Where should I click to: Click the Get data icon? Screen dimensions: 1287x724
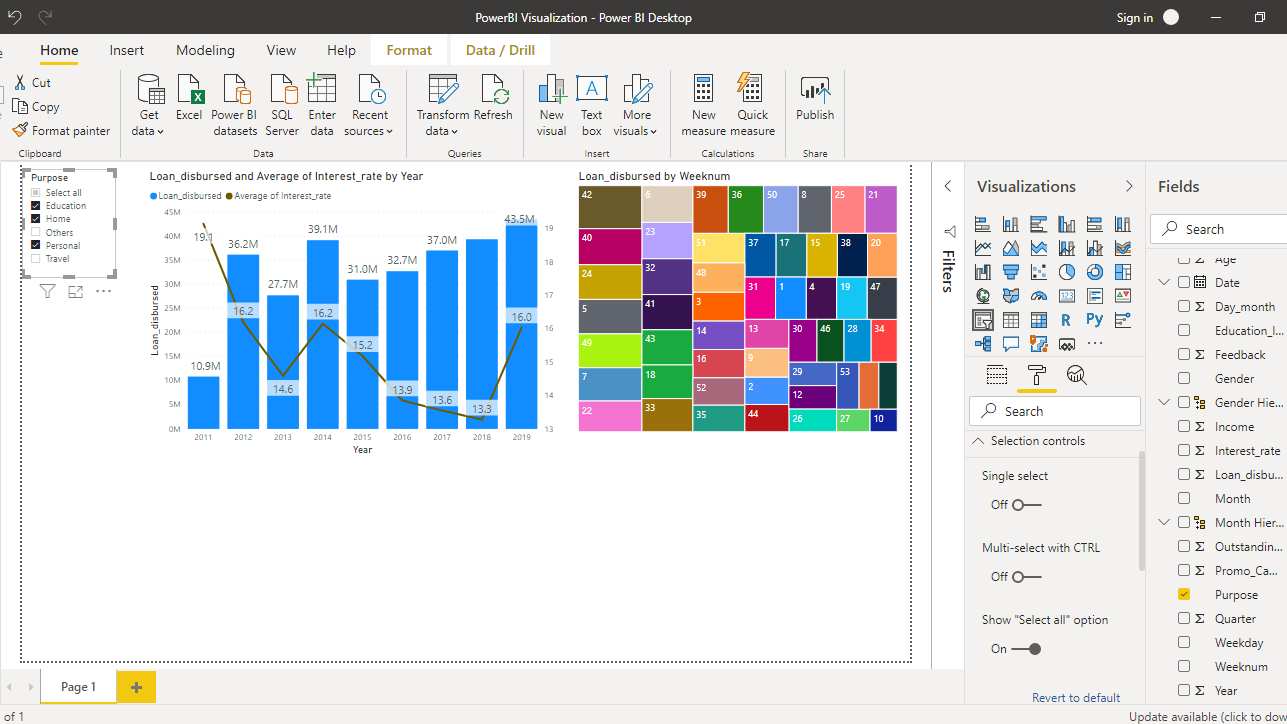coord(150,90)
